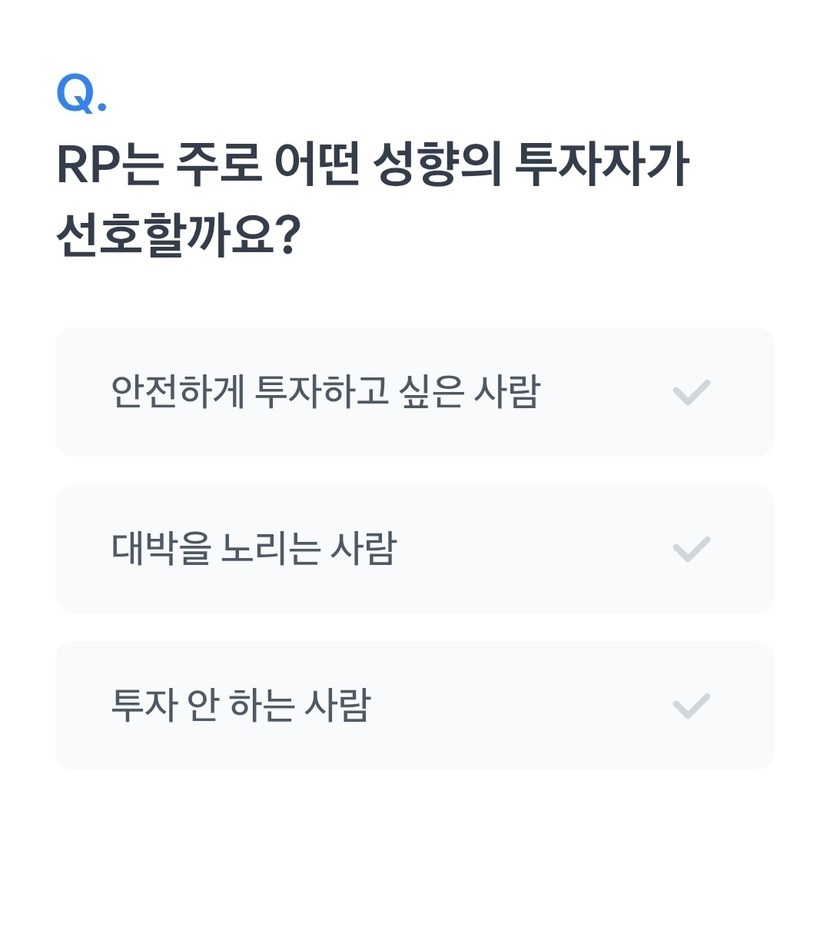Choose the first answer card about safe investing
The height and width of the screenshot is (947, 830).
[x=414, y=392]
